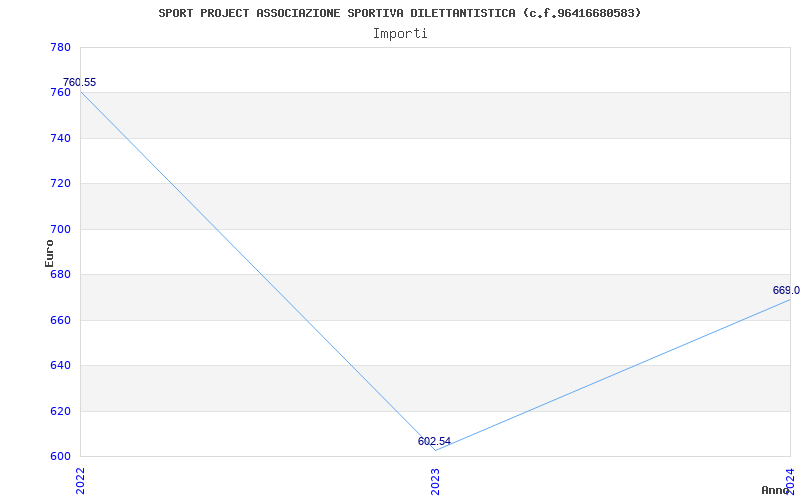Viewport: 800px width, 500px height.
Task: Click the chart title SPORT PROJECT ASSOCIAZIONE SPORTIVA DILETTANTISTICA
Action: (x=399, y=13)
